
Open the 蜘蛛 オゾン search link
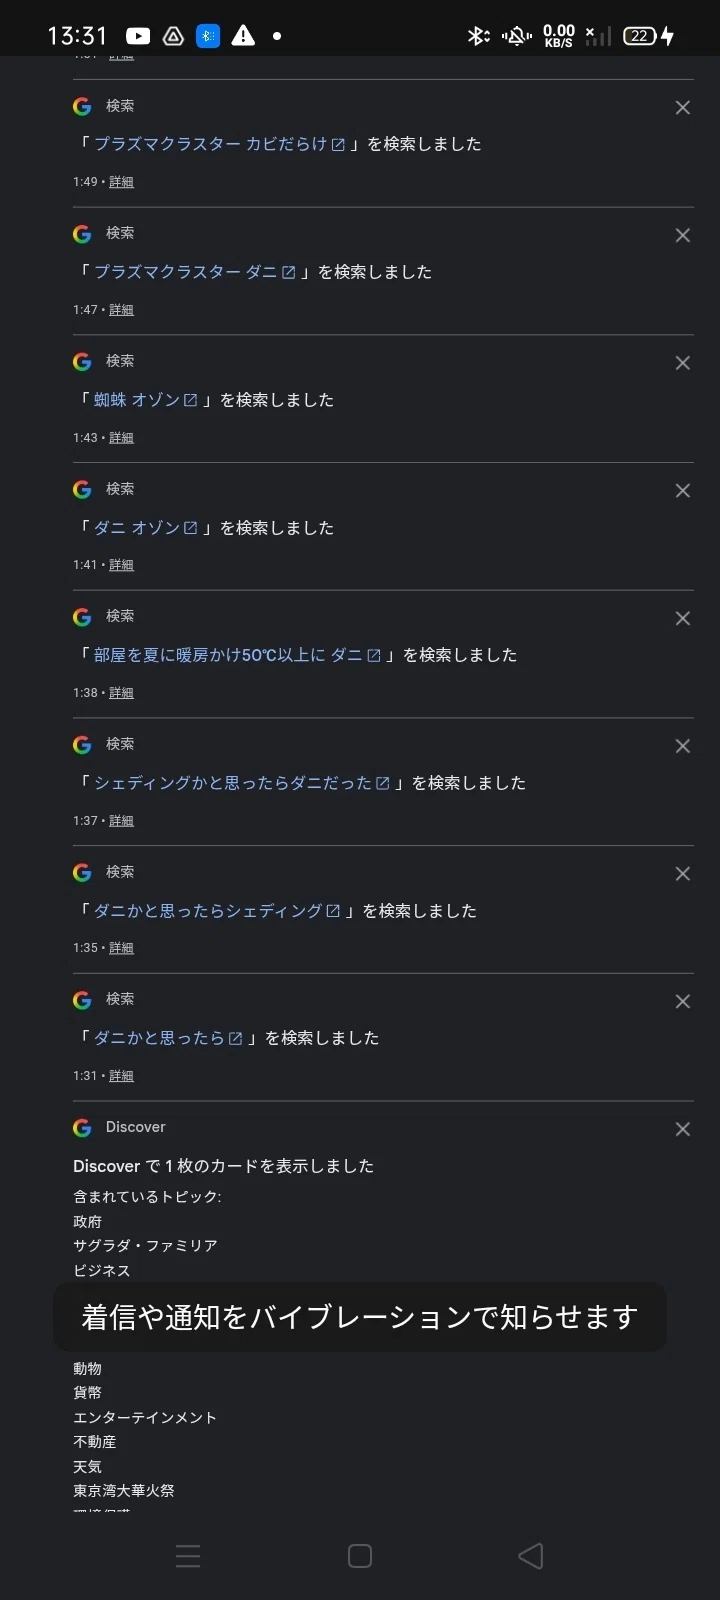(145, 400)
